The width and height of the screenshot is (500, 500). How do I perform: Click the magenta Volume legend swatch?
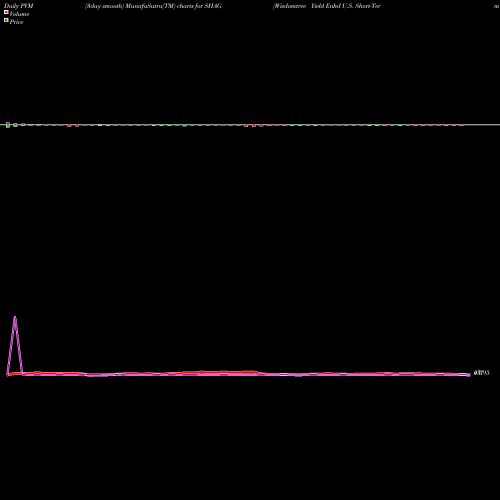click(x=6, y=12)
